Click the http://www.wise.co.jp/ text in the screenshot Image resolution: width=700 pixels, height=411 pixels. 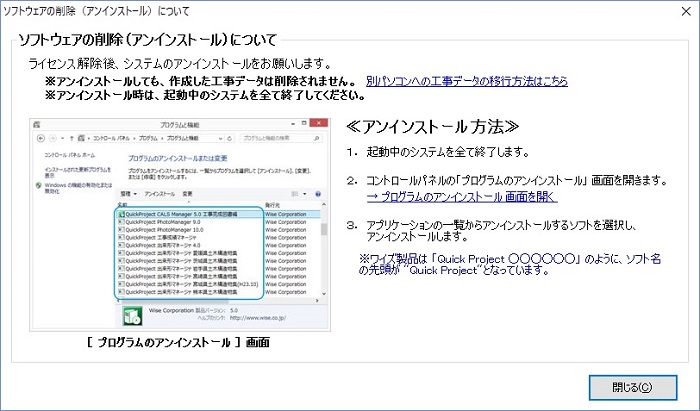tap(258, 318)
